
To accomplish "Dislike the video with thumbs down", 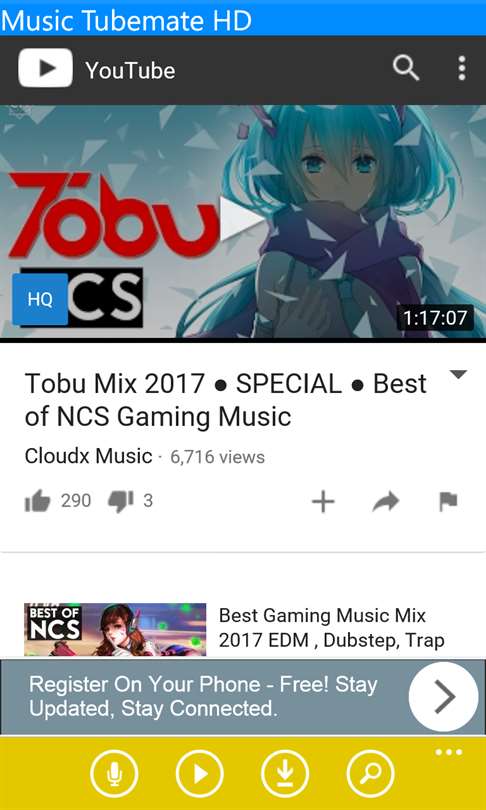I will 121,502.
